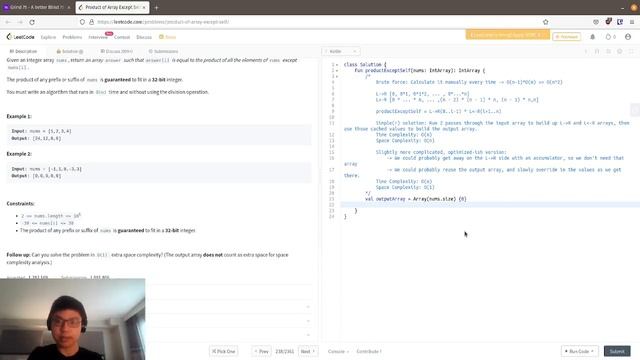This screenshot has height=360, width=640.
Task: Click the orange promotional banner
Action: pyautogui.click(x=507, y=35)
